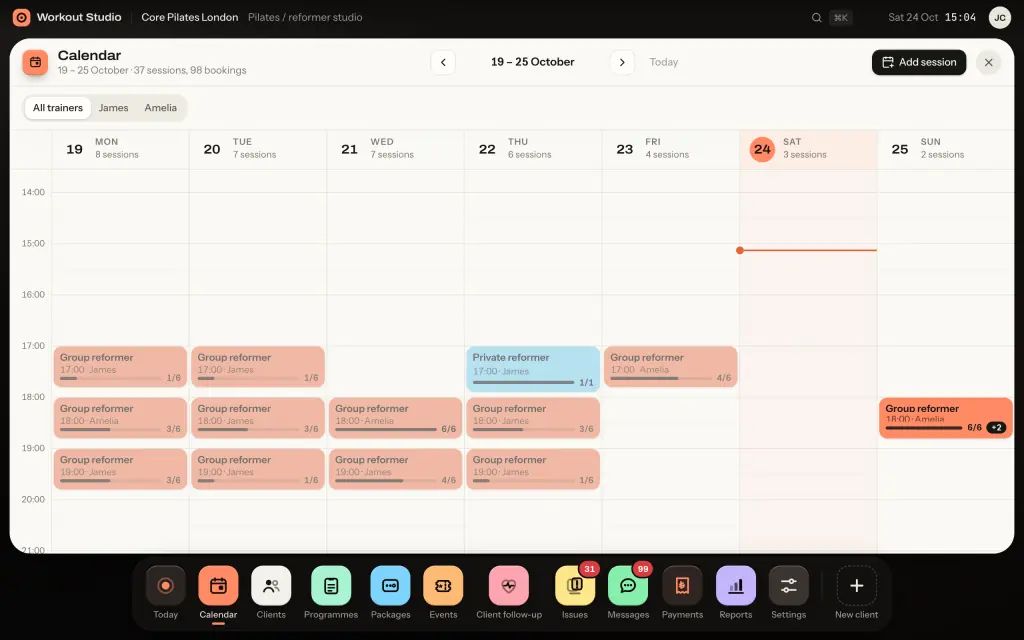Select Thursday 22 day header
This screenshot has width=1024, height=640.
pos(533,149)
